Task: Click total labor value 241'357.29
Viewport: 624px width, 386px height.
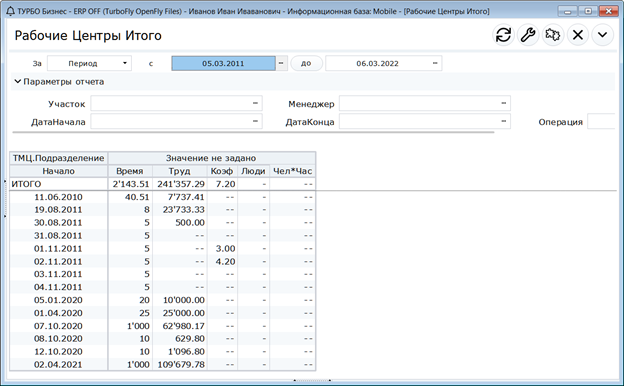Action: point(181,184)
